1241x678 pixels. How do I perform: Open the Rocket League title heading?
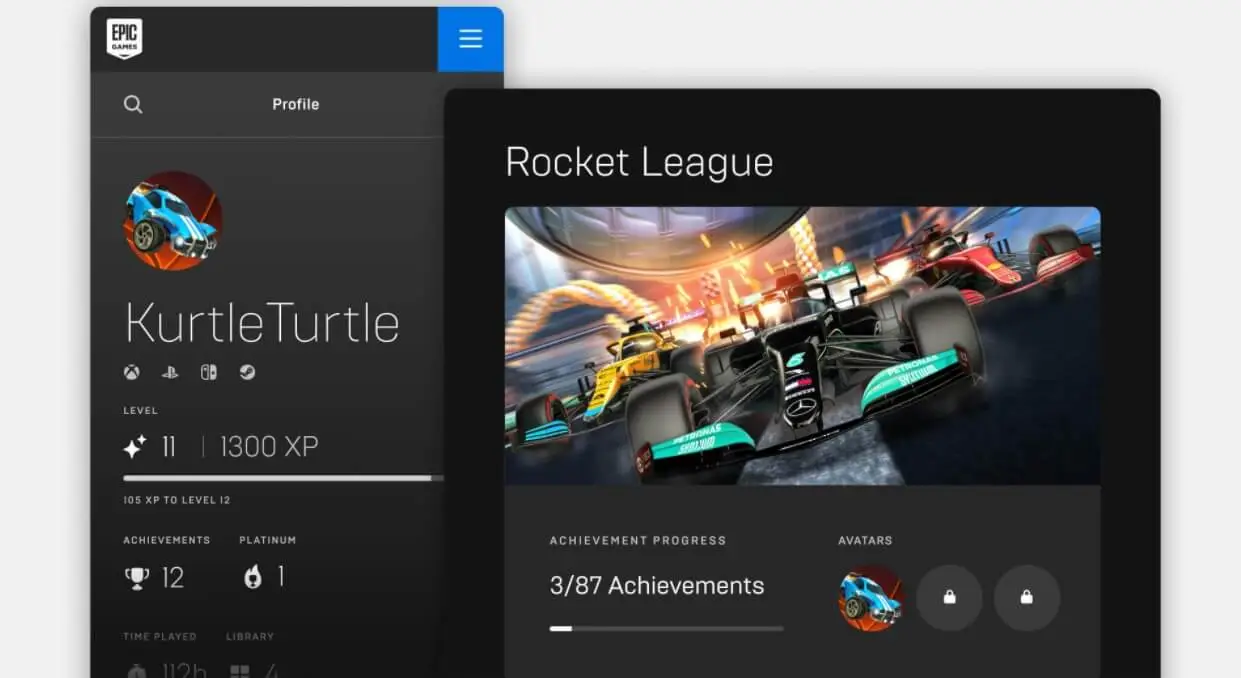pyautogui.click(x=639, y=162)
